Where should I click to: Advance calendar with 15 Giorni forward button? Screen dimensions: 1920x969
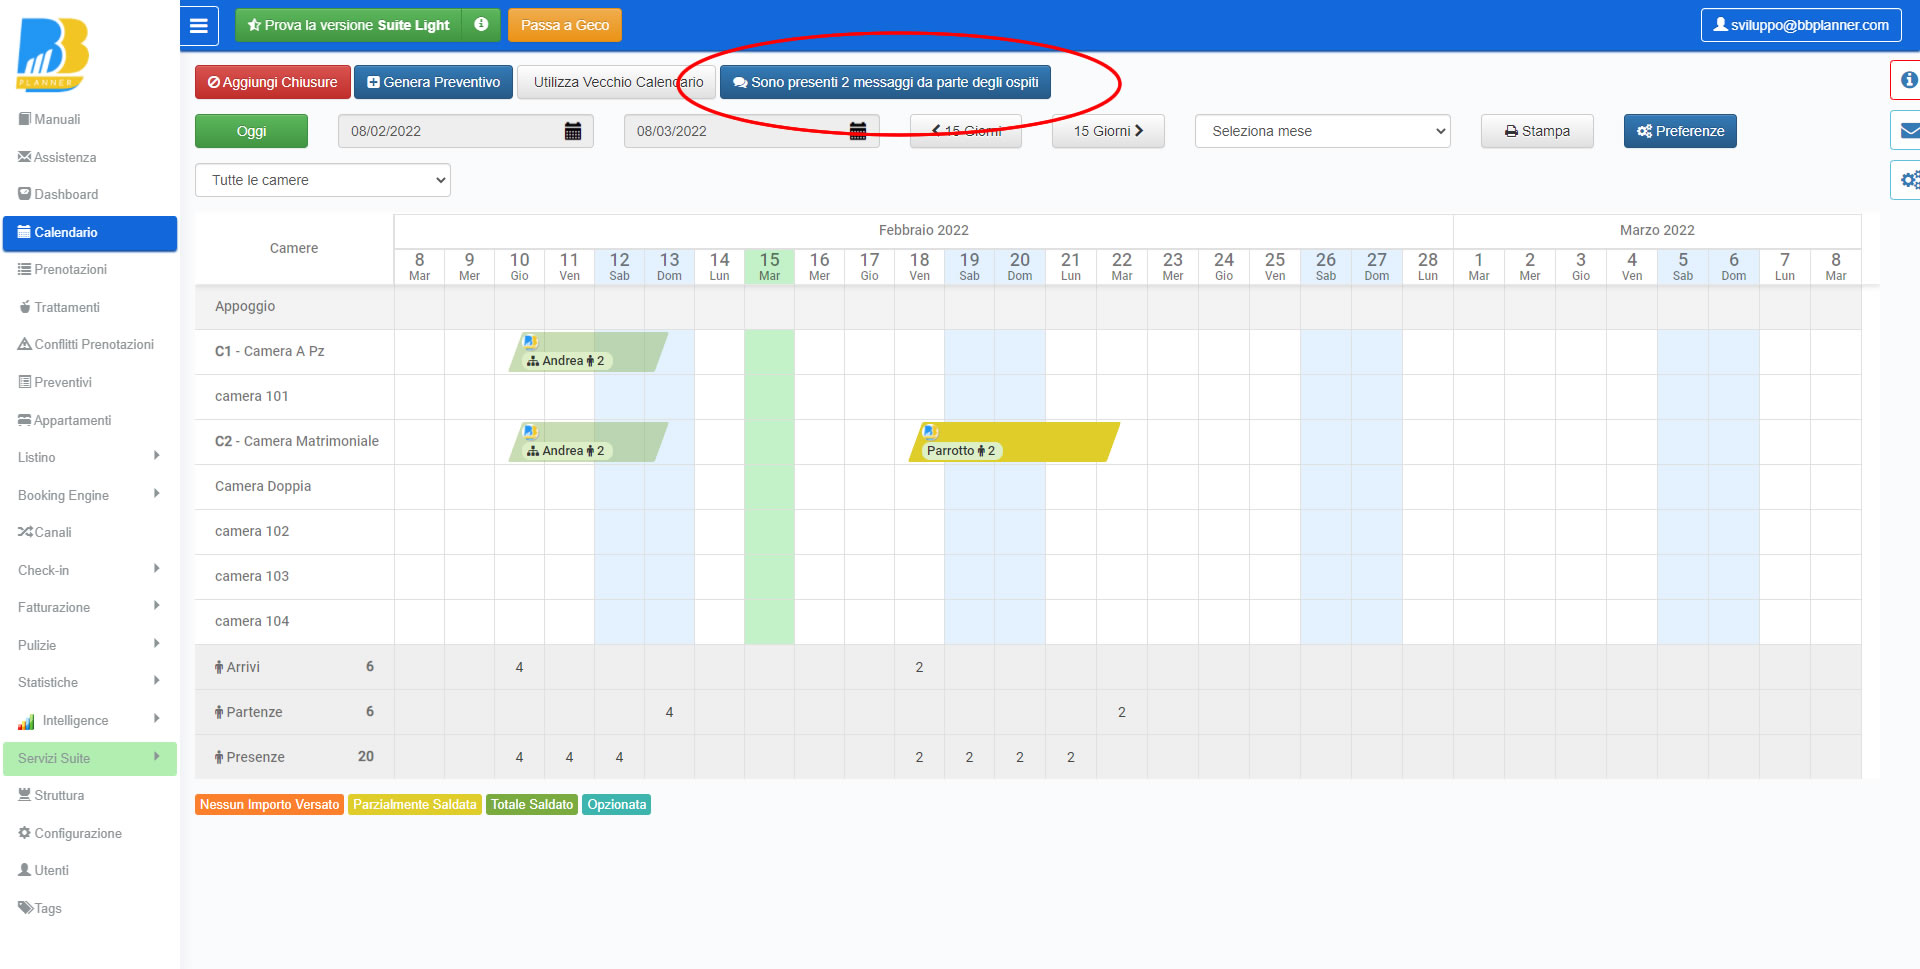(1107, 131)
